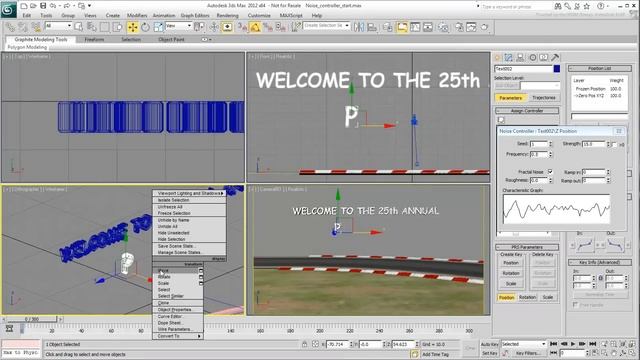Image resolution: width=640 pixels, height=360 pixels.
Task: Collapse the Key Info (Advanced) rollout
Action: tap(600, 262)
